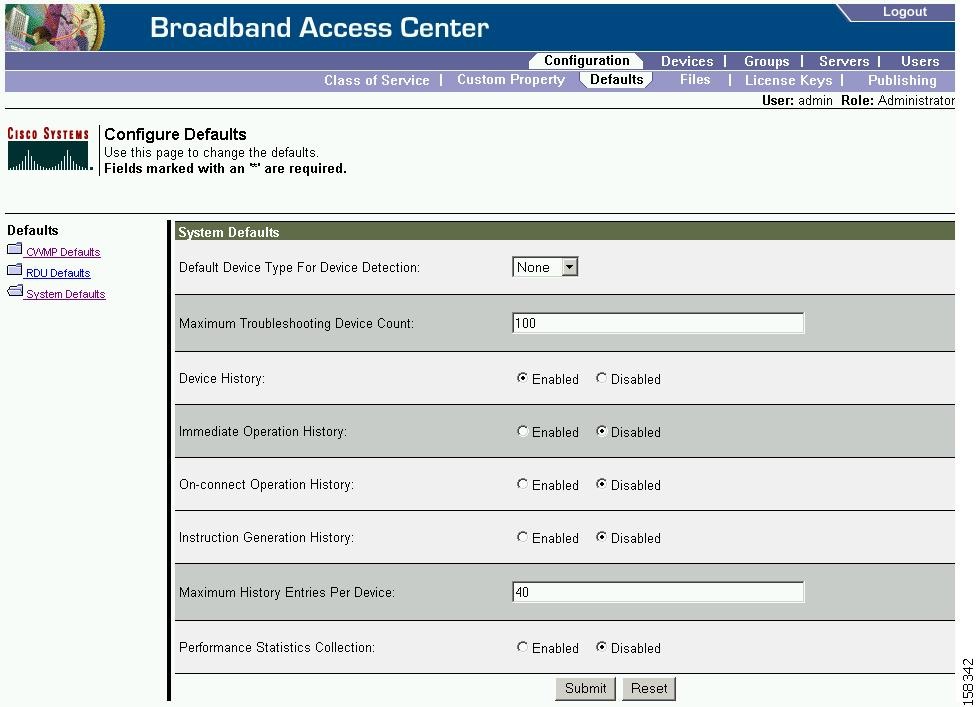Reset the system defaults form
The width and height of the screenshot is (976, 707).
pyautogui.click(x=649, y=688)
